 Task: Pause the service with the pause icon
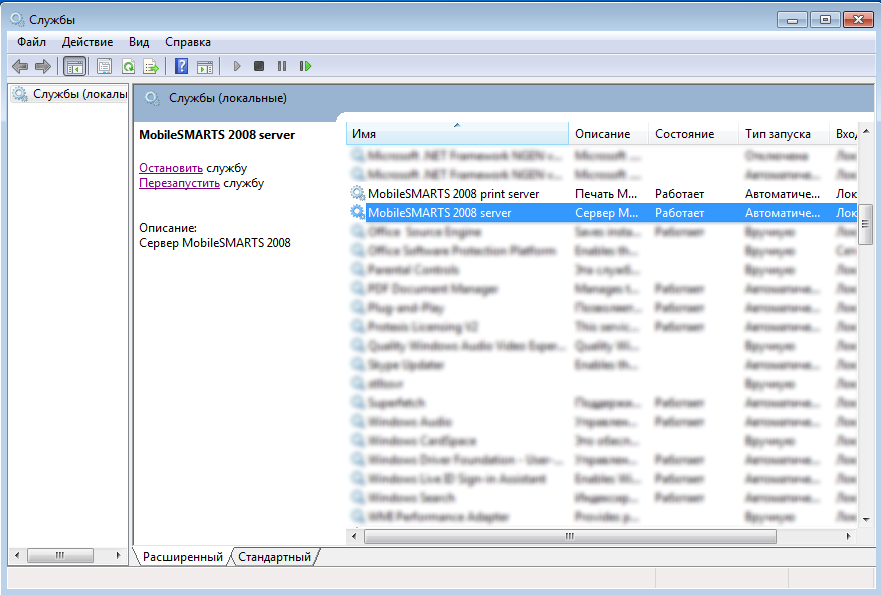pyautogui.click(x=281, y=66)
